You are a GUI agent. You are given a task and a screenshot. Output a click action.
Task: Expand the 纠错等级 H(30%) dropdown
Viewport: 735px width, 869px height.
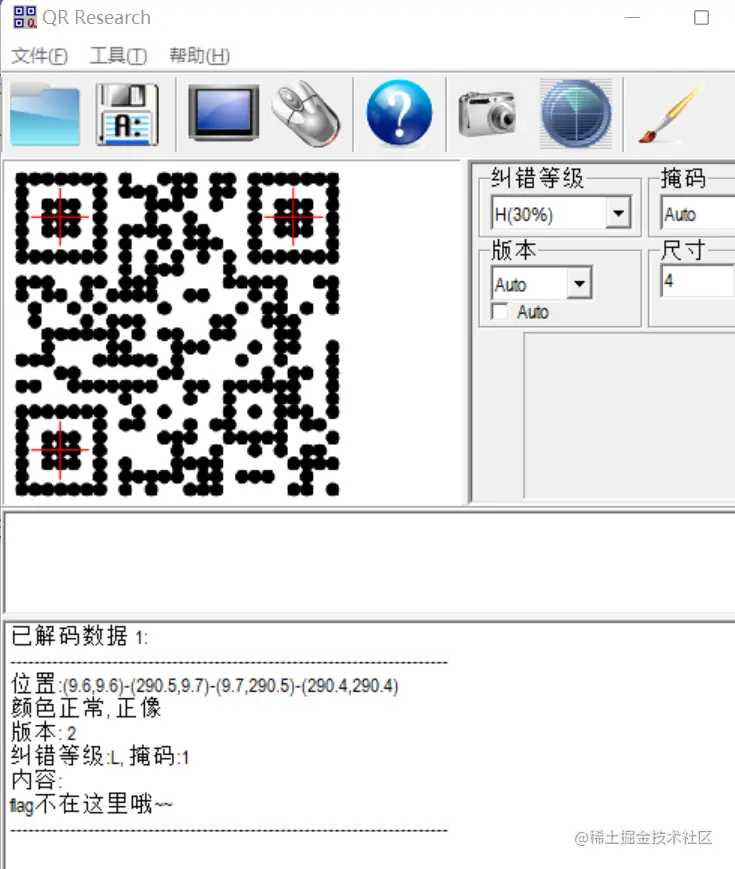pyautogui.click(x=619, y=213)
